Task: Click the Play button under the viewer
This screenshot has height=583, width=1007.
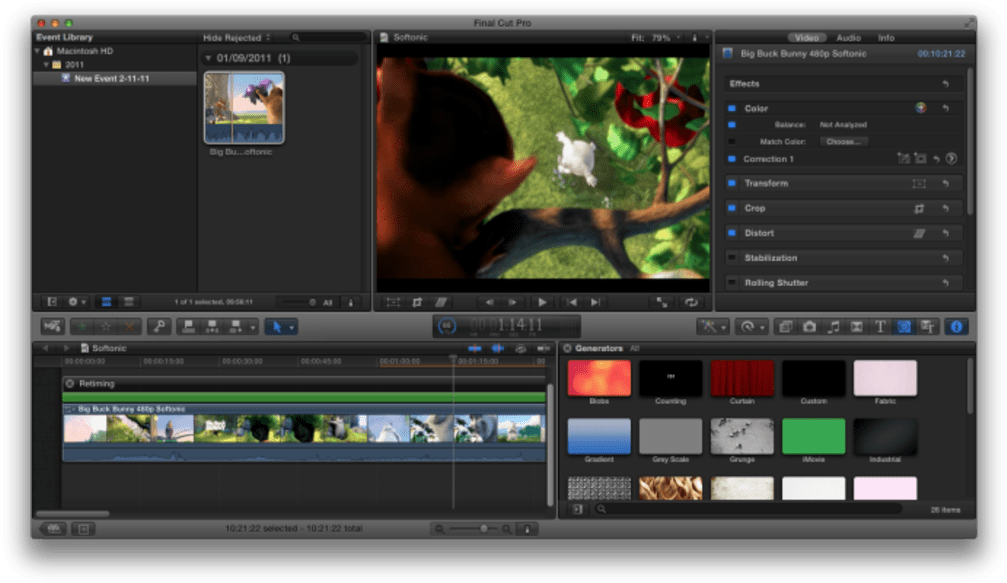Action: point(541,301)
